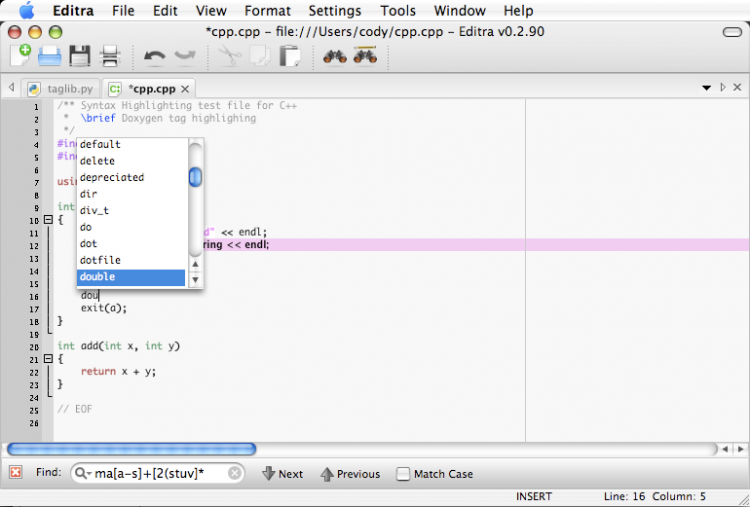Select 'div_t' in autocomplete list
The width and height of the screenshot is (750, 507).
point(131,210)
